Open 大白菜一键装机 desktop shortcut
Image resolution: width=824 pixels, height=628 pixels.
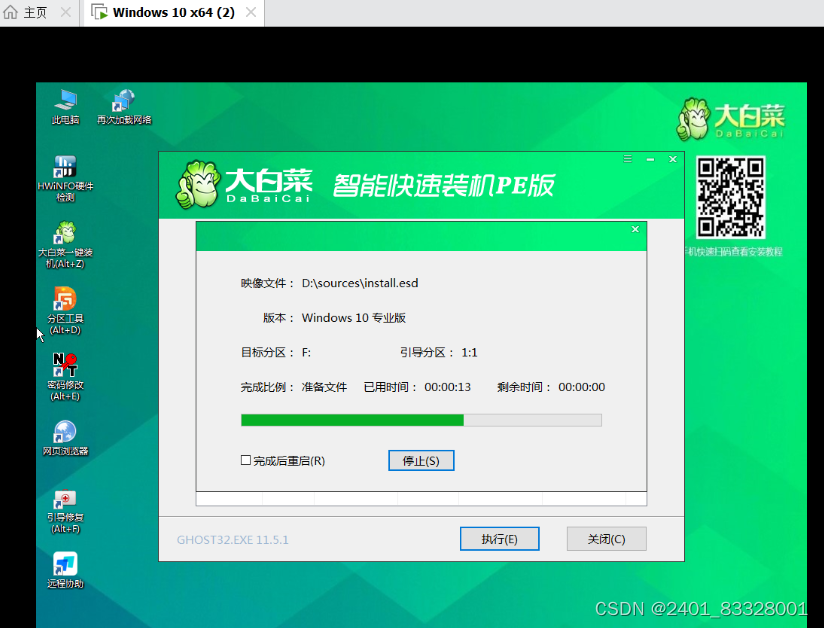[x=65, y=245]
